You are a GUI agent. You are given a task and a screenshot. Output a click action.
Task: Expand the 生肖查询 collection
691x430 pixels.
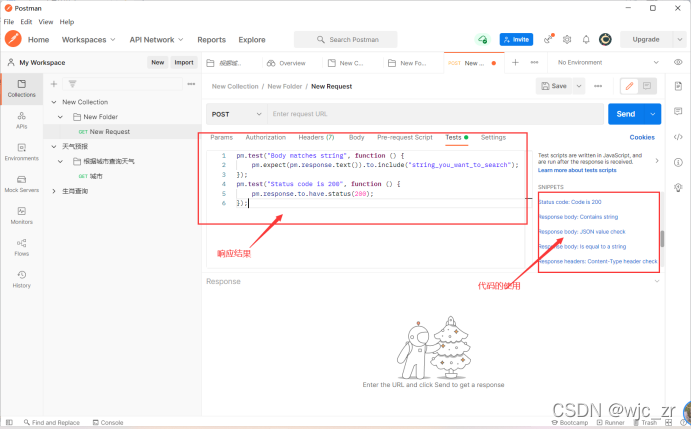coord(54,191)
